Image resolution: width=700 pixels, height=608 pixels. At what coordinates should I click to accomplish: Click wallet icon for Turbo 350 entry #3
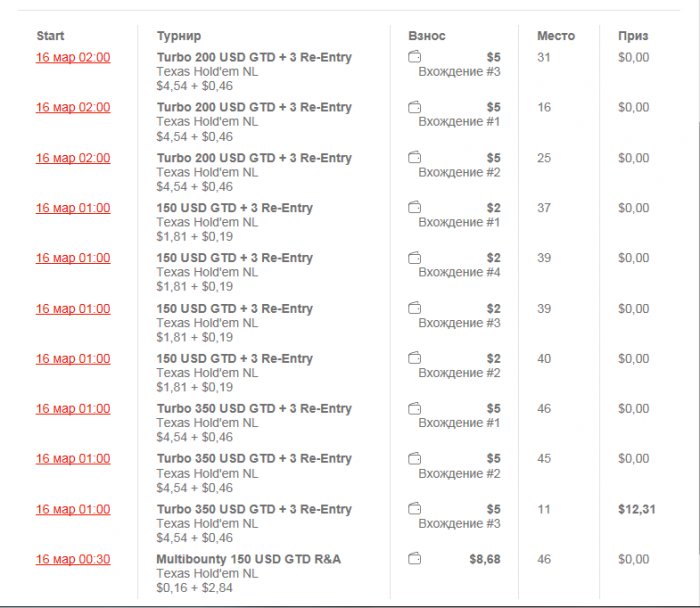[x=415, y=509]
